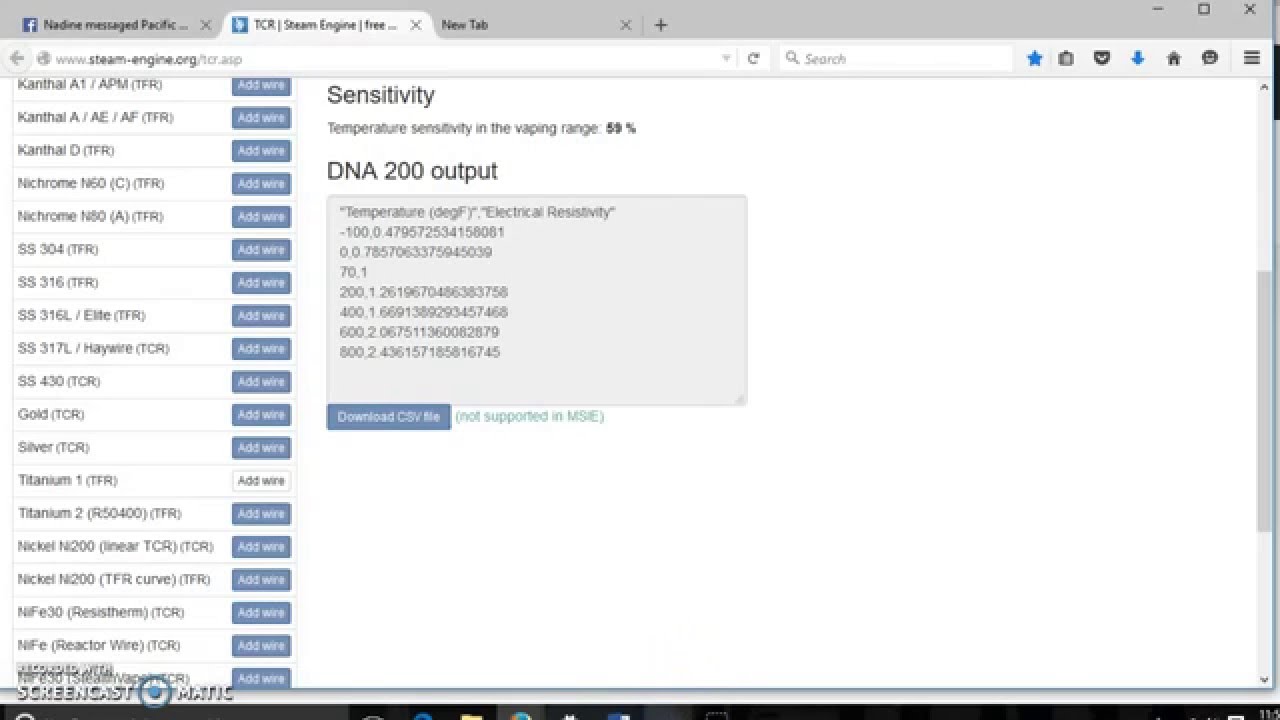Open the bookmarks list icon

pyautogui.click(x=1066, y=59)
